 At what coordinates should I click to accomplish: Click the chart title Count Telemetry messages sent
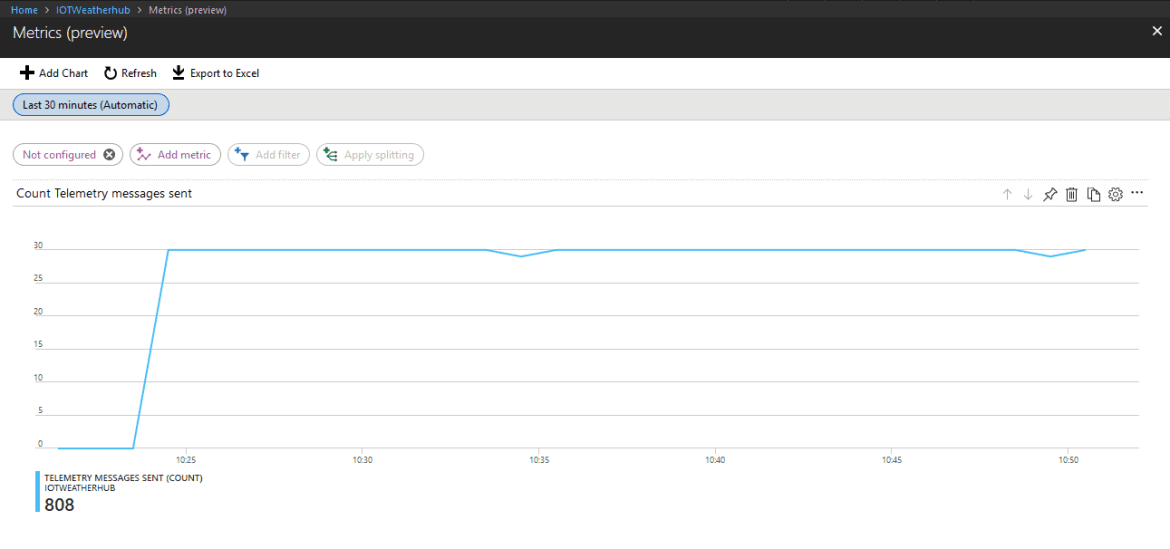click(x=104, y=193)
